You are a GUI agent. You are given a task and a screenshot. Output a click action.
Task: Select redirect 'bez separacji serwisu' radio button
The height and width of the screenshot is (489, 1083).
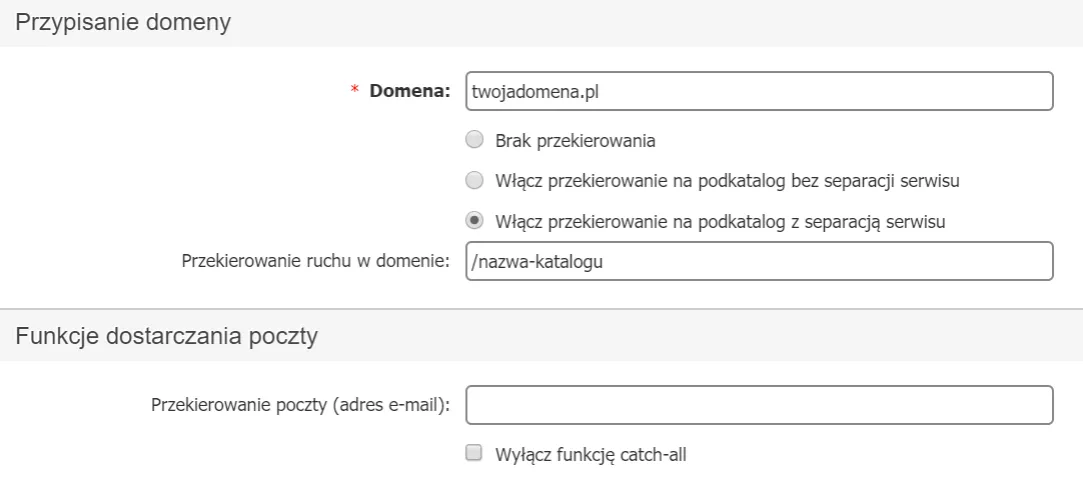[474, 181]
